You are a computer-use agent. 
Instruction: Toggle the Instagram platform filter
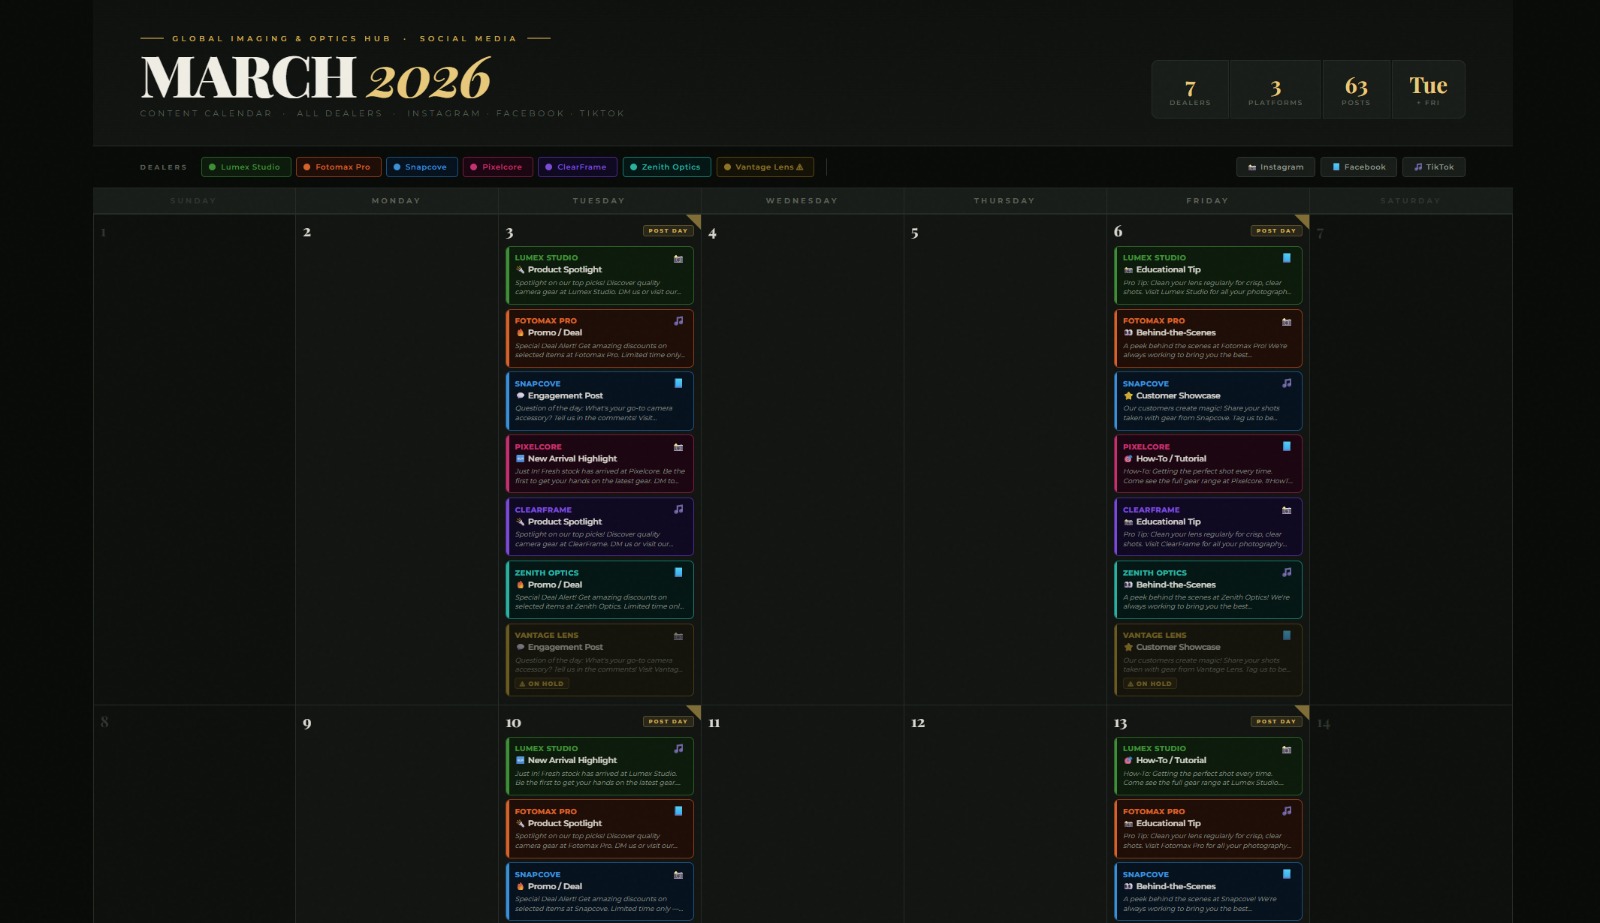click(x=1276, y=167)
